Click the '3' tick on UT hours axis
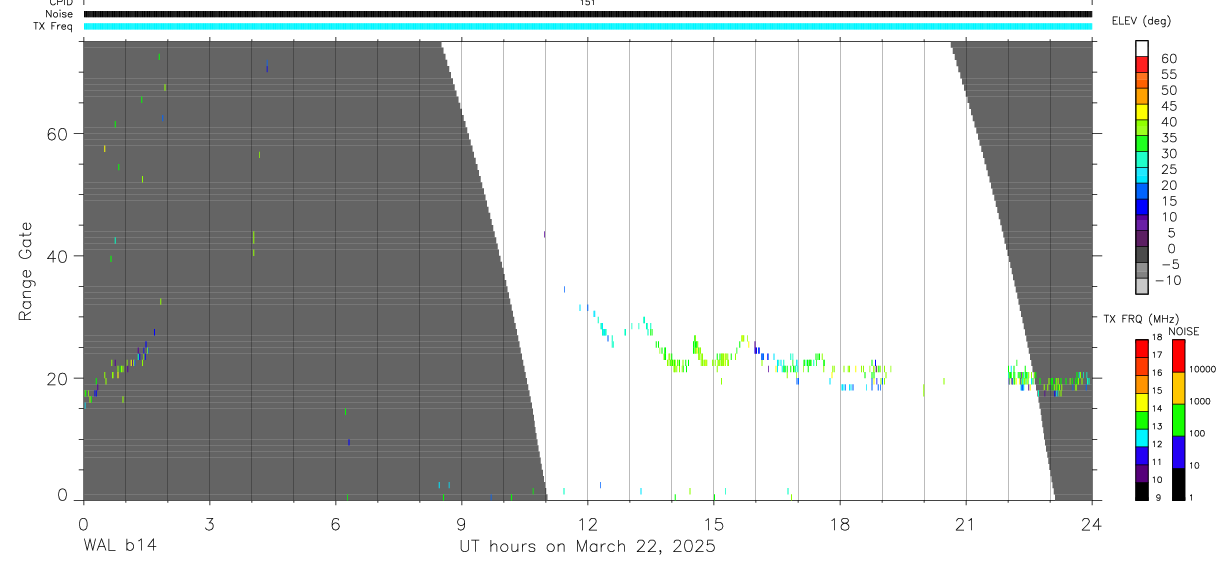Screen dimensions: 1228x567 (209, 523)
